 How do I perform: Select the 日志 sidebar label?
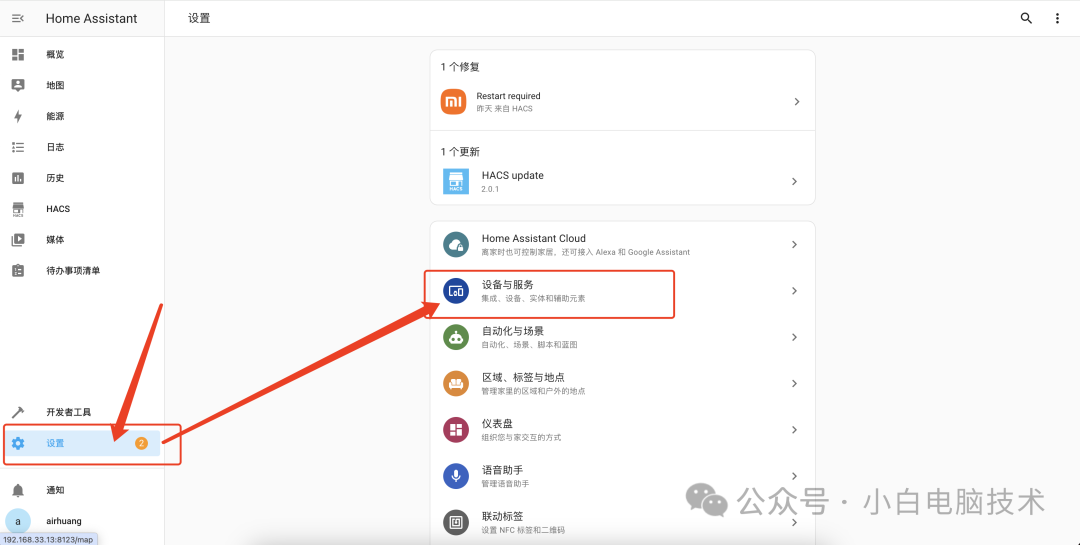tap(55, 147)
